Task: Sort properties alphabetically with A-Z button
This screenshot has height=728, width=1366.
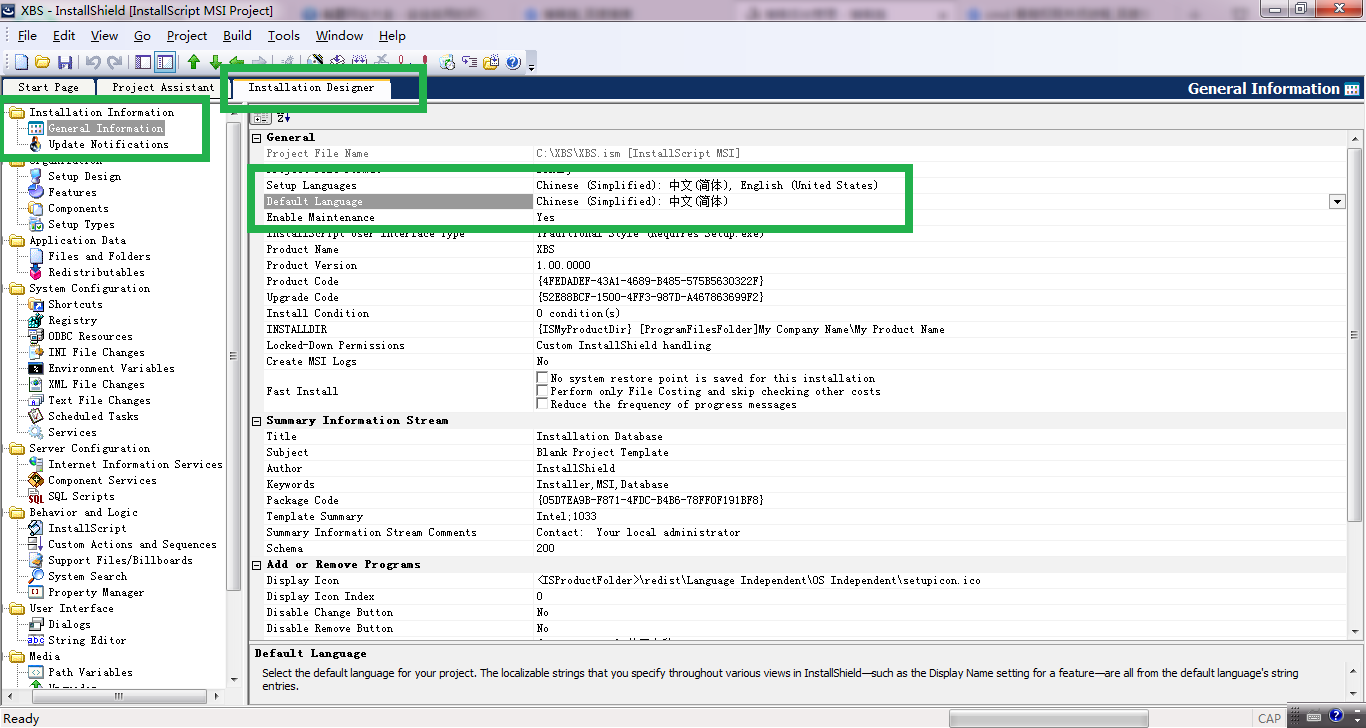Action: click(x=283, y=118)
